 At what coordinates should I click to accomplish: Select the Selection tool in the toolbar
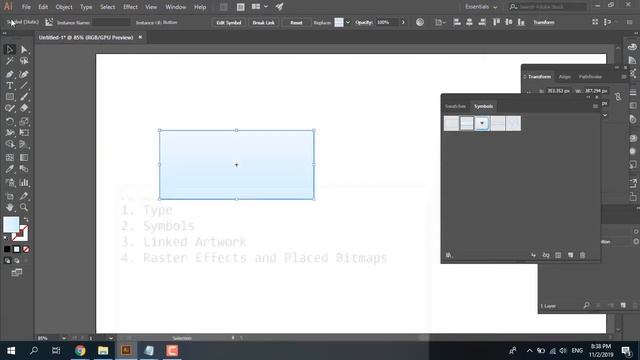point(10,49)
